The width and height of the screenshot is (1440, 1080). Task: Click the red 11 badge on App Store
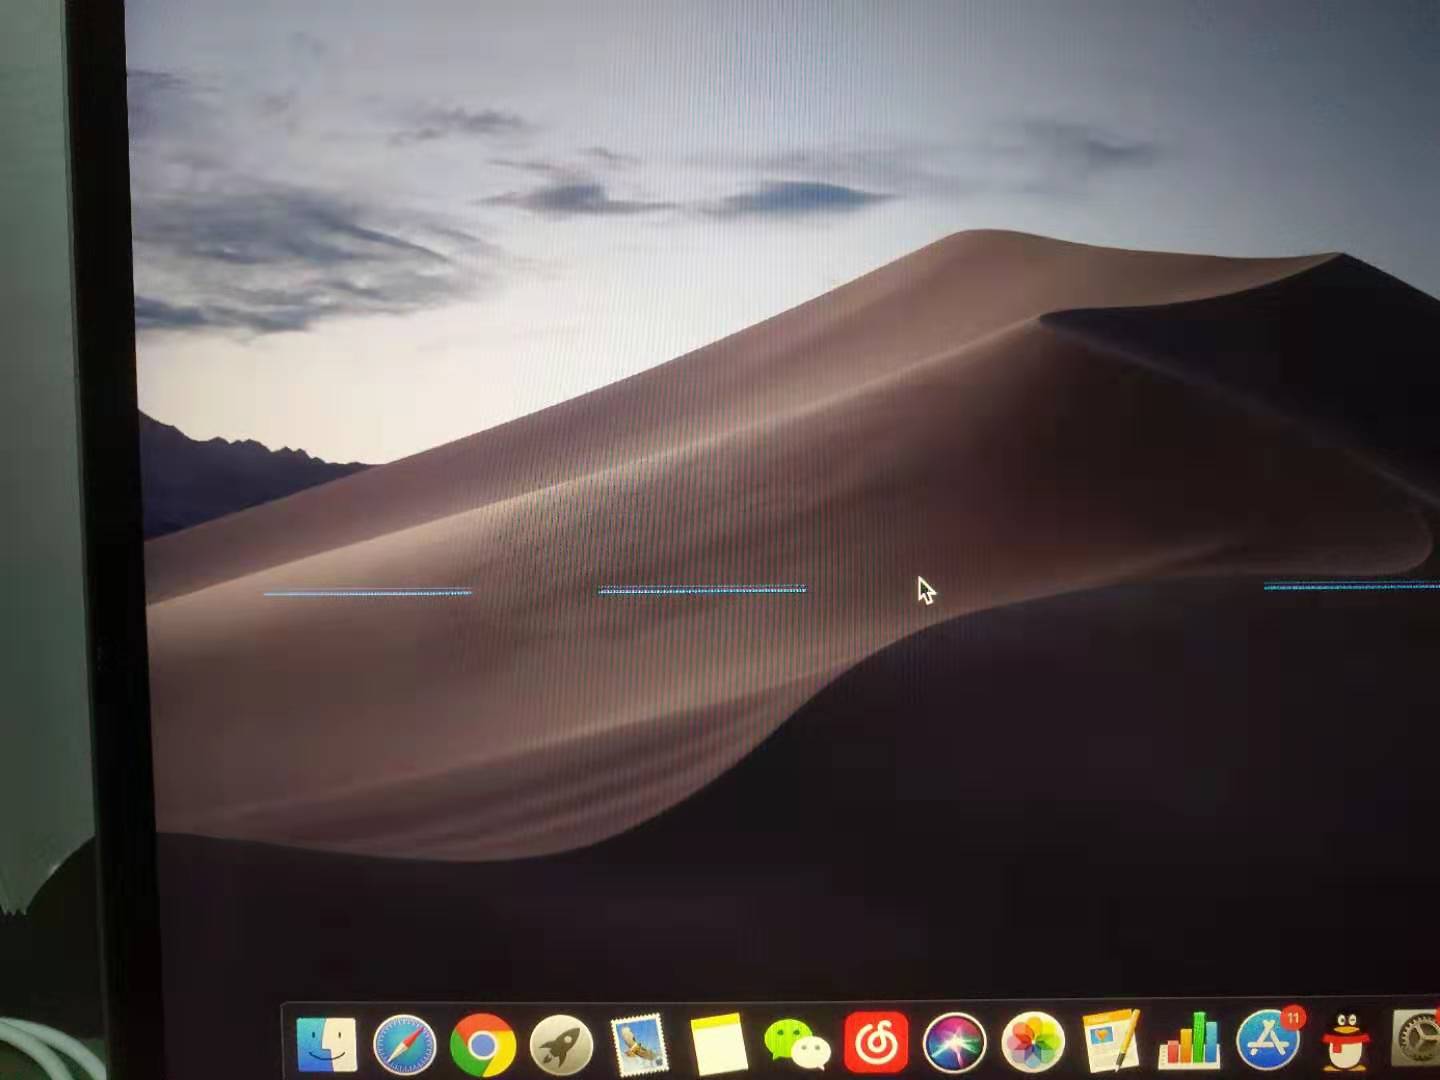pyautogui.click(x=1293, y=1018)
